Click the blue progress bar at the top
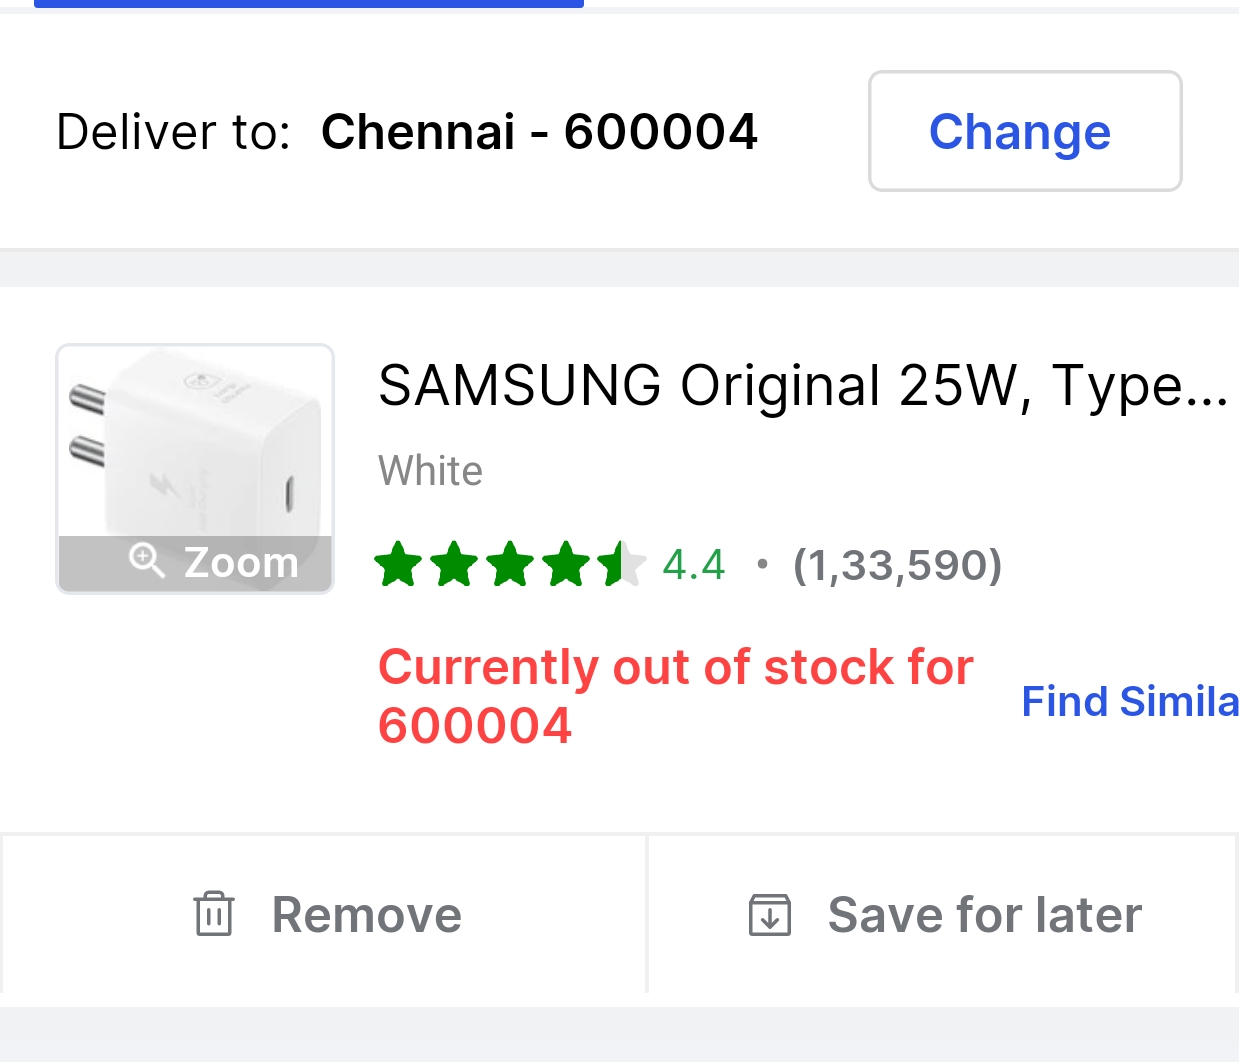Image resolution: width=1239 pixels, height=1062 pixels. point(308,4)
